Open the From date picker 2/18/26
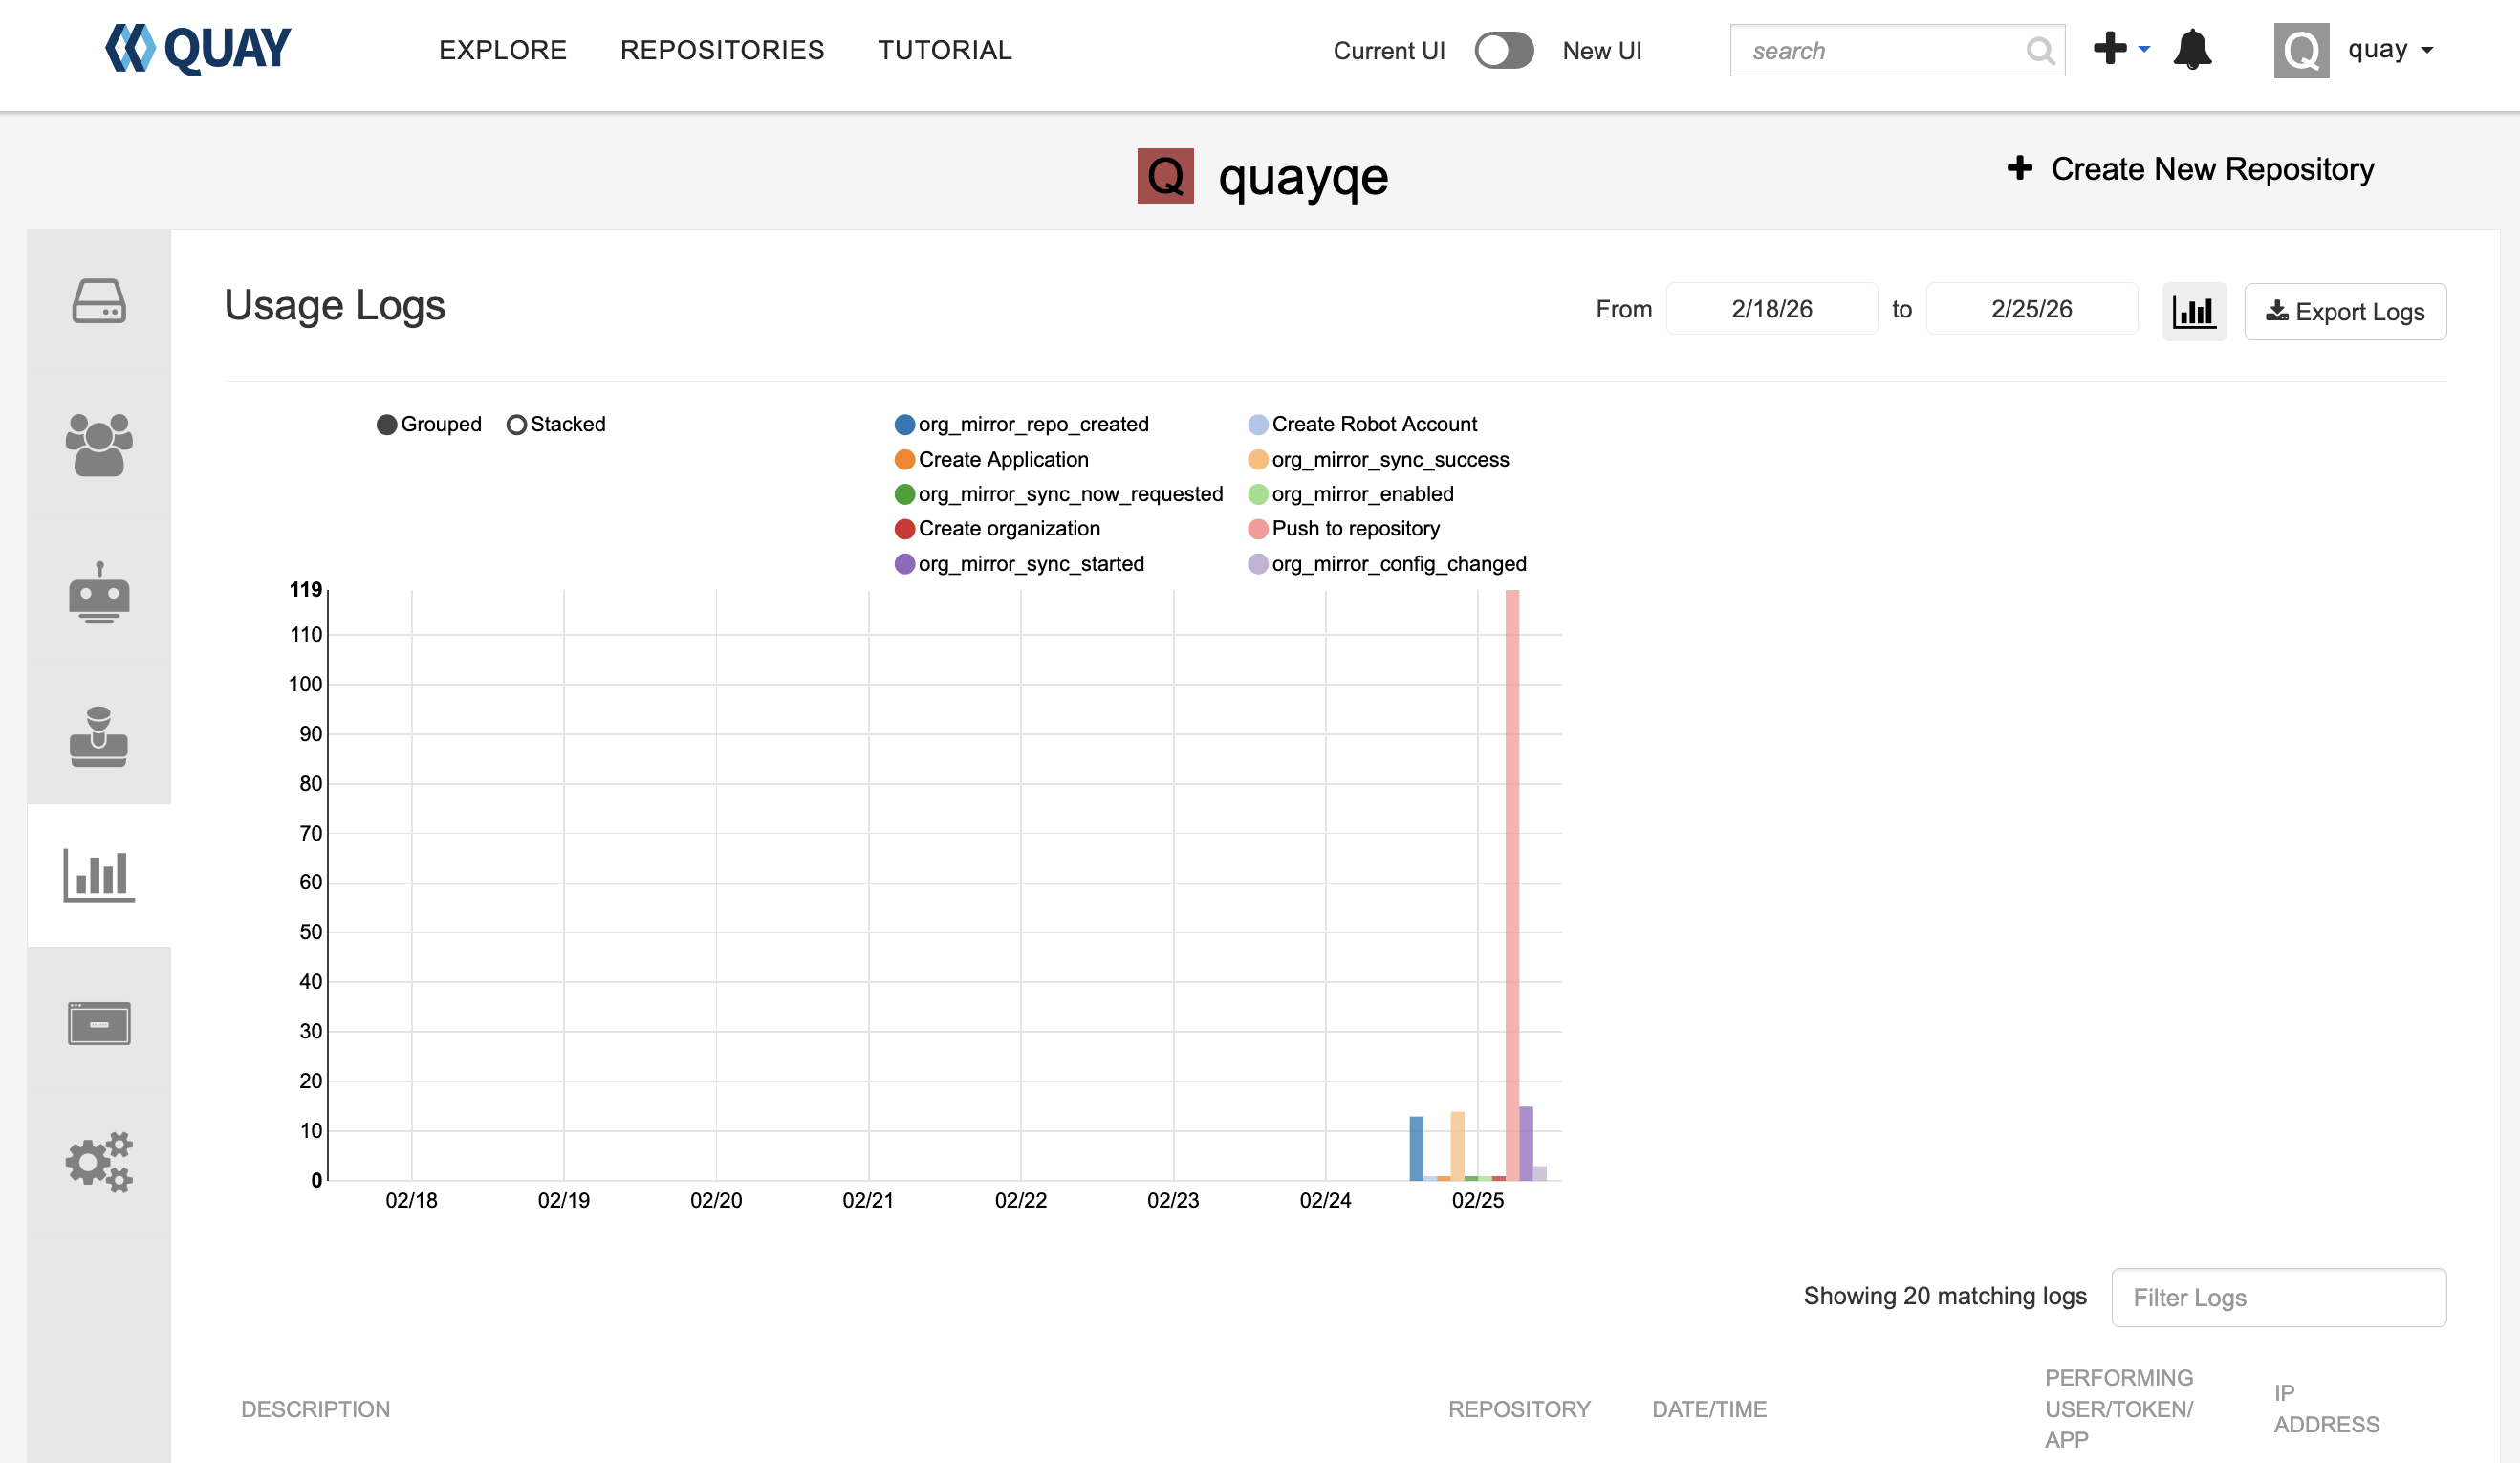Image resolution: width=2520 pixels, height=1463 pixels. (1770, 309)
